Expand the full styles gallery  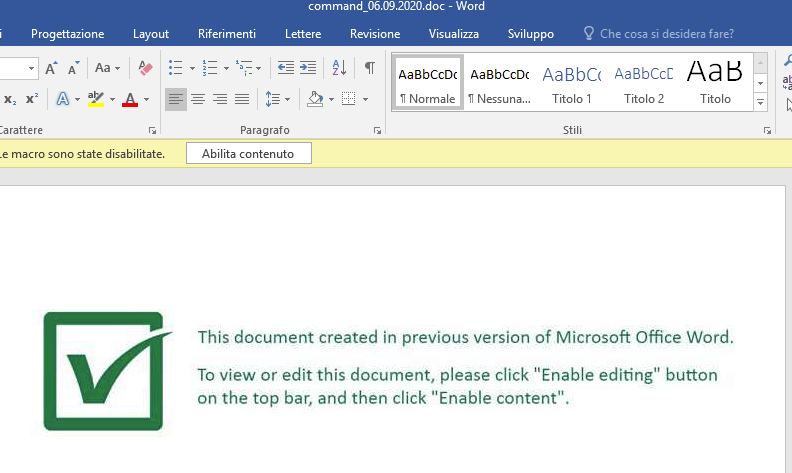click(760, 103)
